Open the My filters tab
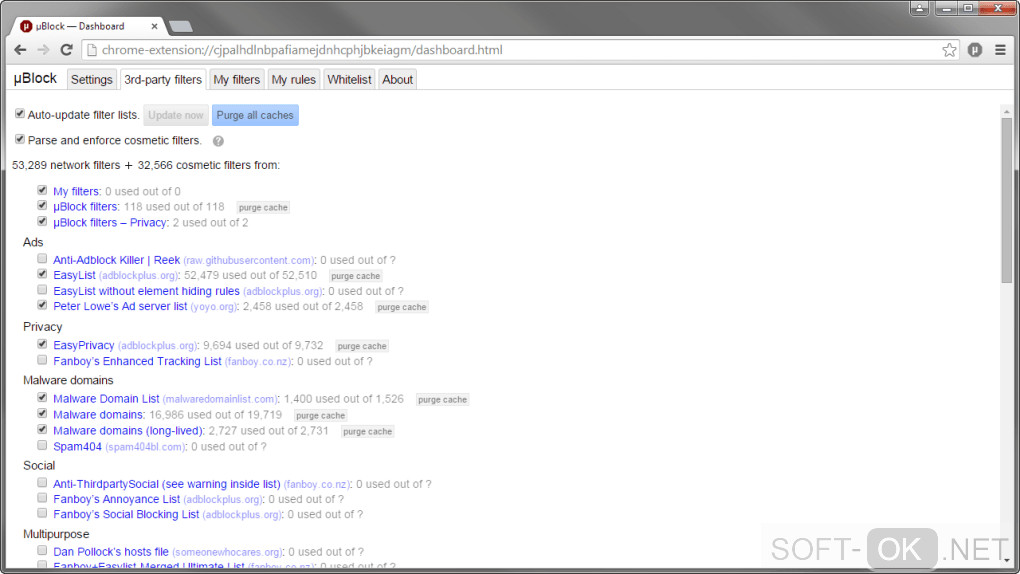The height and width of the screenshot is (574, 1020). click(237, 79)
